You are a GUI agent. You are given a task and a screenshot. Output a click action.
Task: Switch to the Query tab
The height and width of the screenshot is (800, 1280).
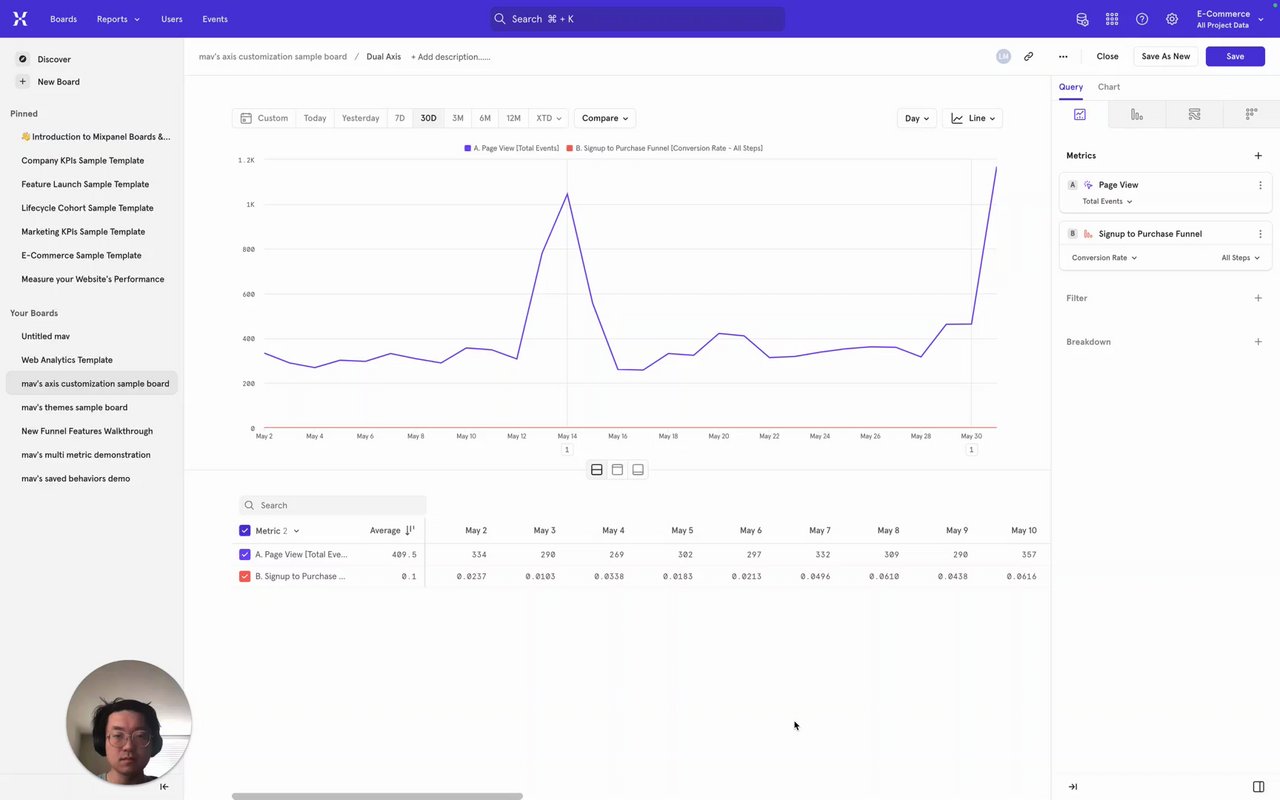pos(1071,87)
